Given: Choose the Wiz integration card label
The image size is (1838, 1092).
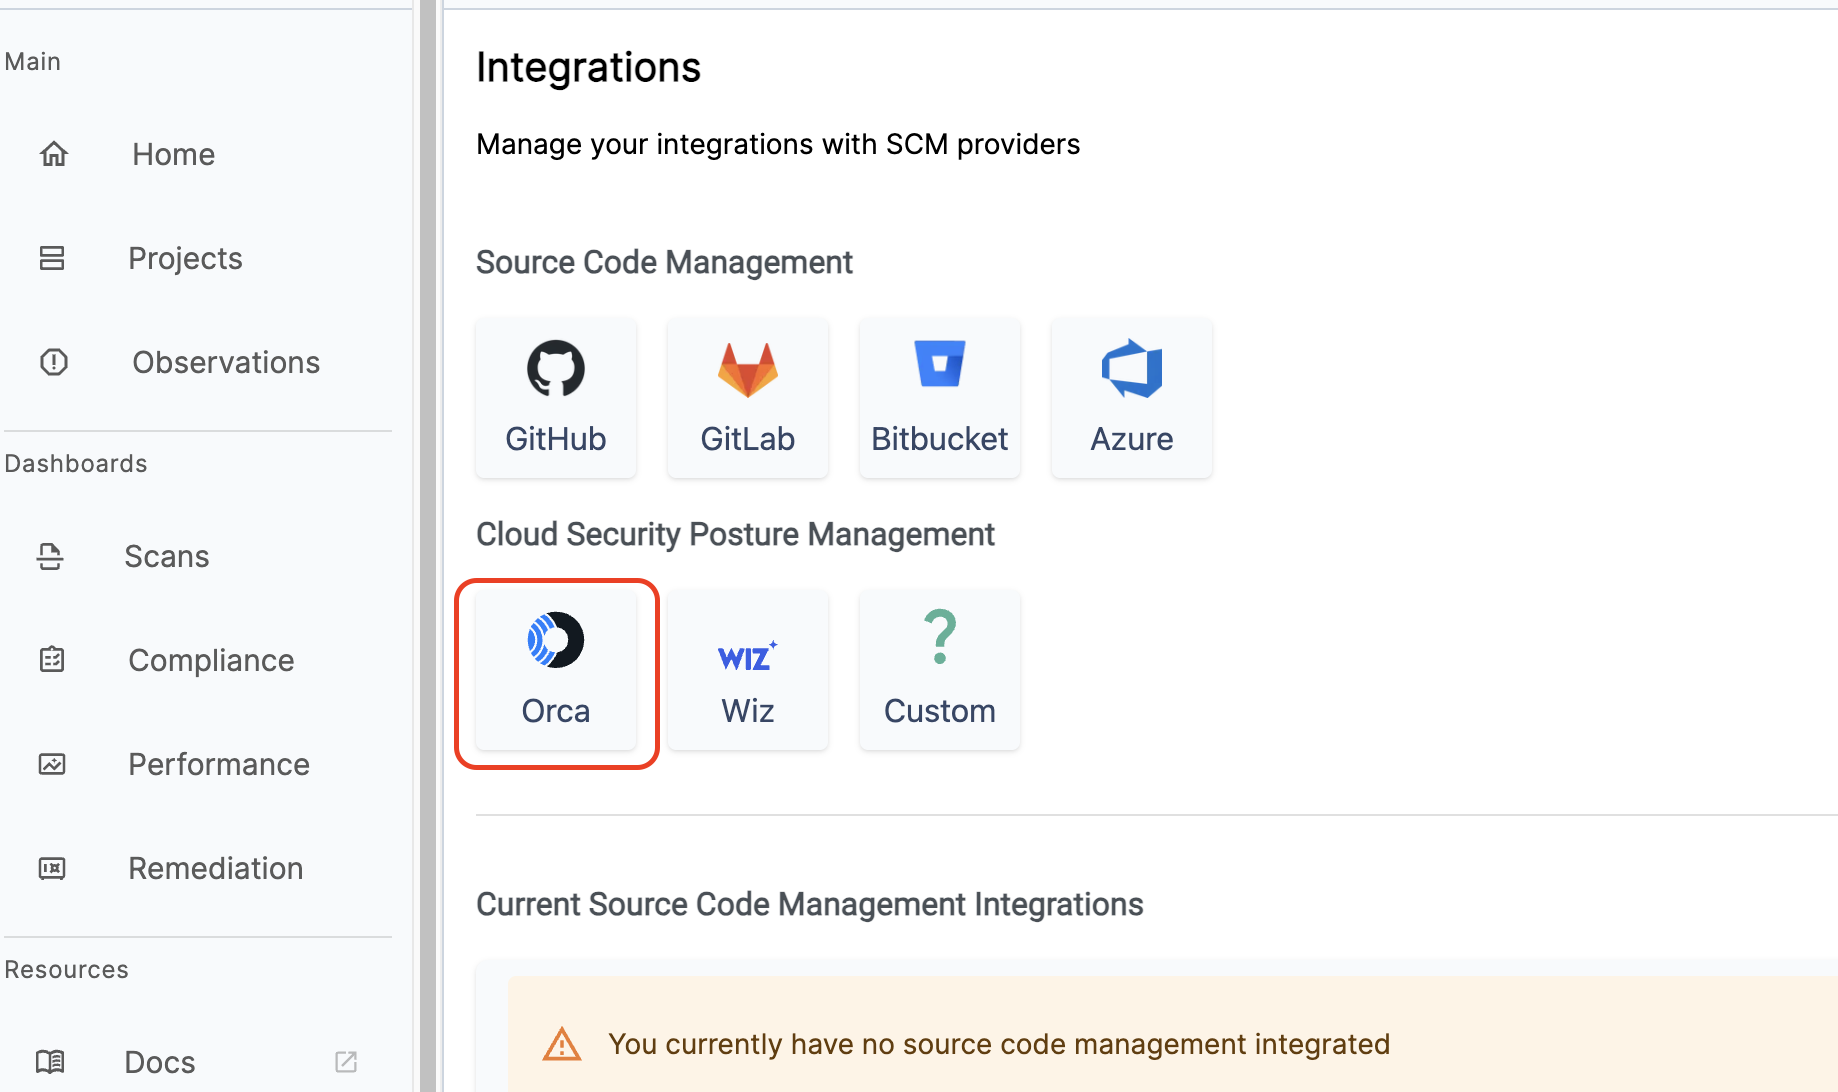Looking at the screenshot, I should tap(748, 711).
